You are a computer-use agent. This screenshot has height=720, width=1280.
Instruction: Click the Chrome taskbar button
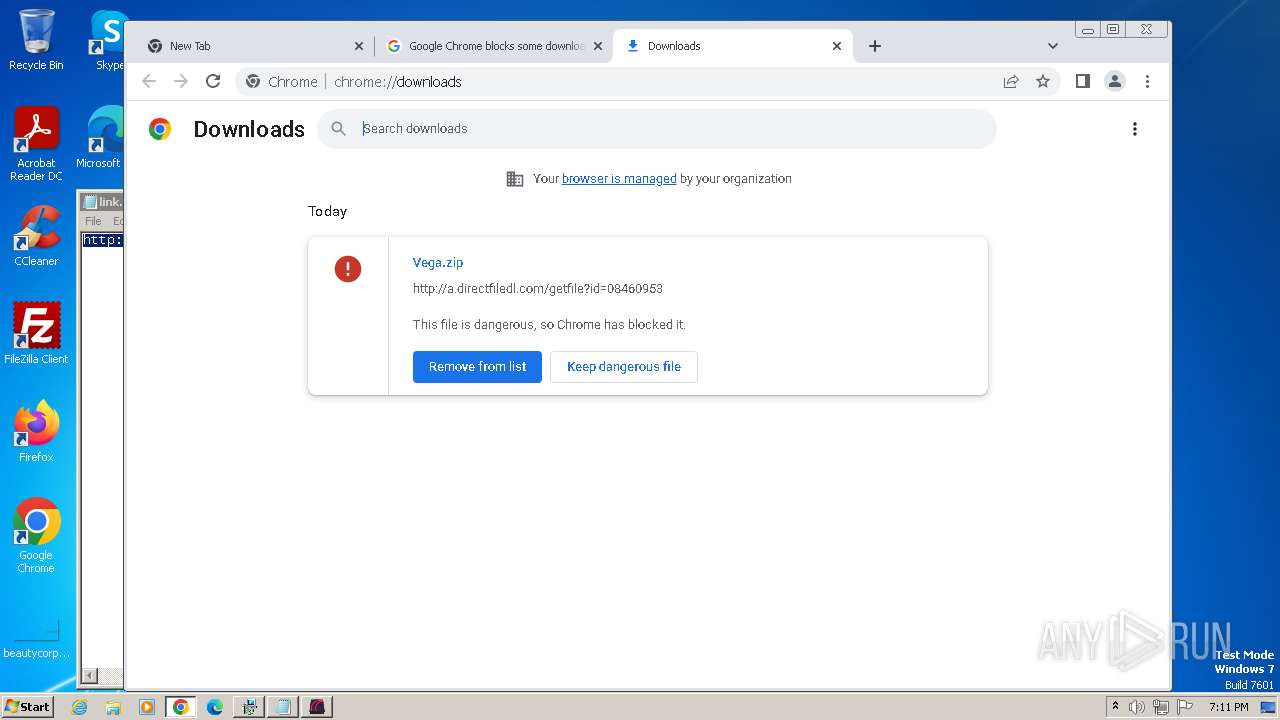pos(181,707)
